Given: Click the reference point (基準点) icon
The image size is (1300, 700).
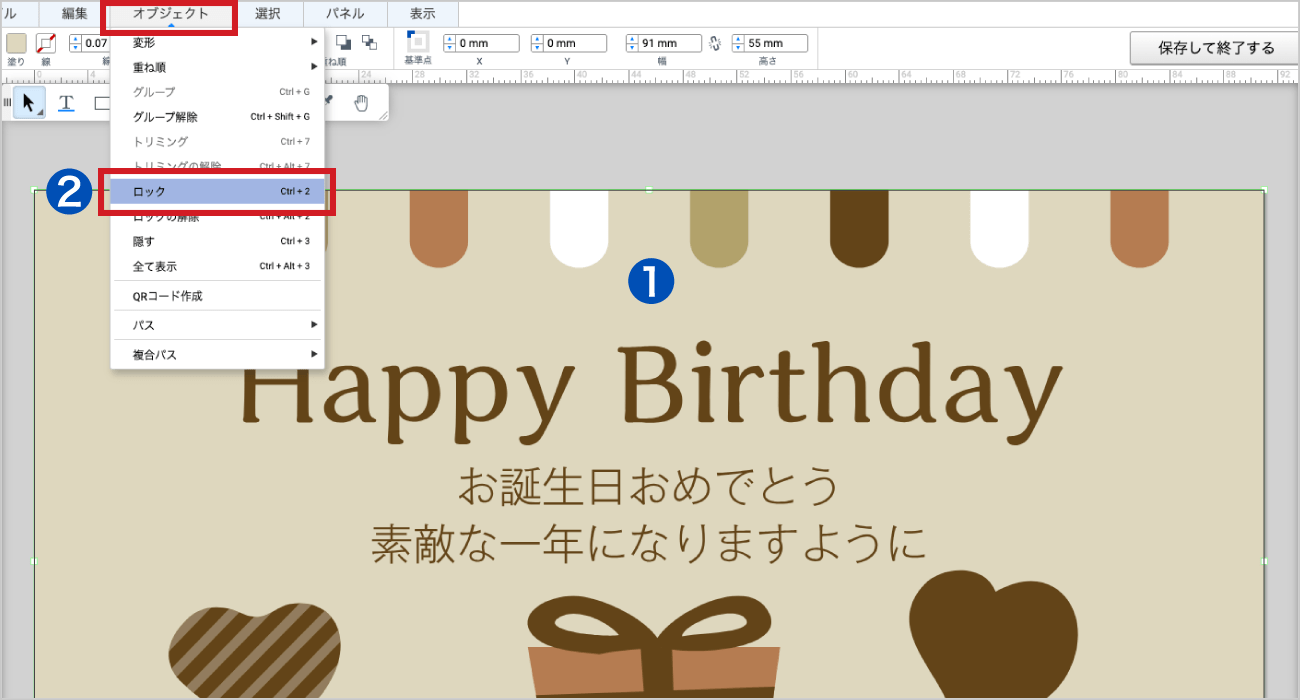Looking at the screenshot, I should coord(417,42).
